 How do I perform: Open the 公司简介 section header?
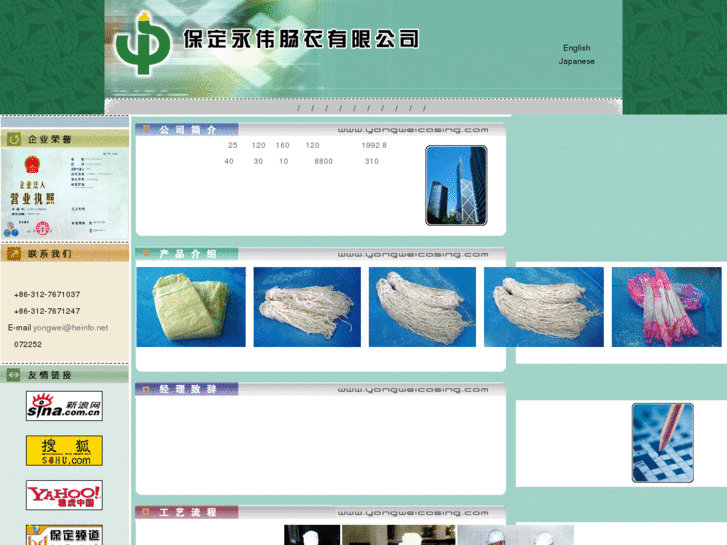pyautogui.click(x=187, y=129)
